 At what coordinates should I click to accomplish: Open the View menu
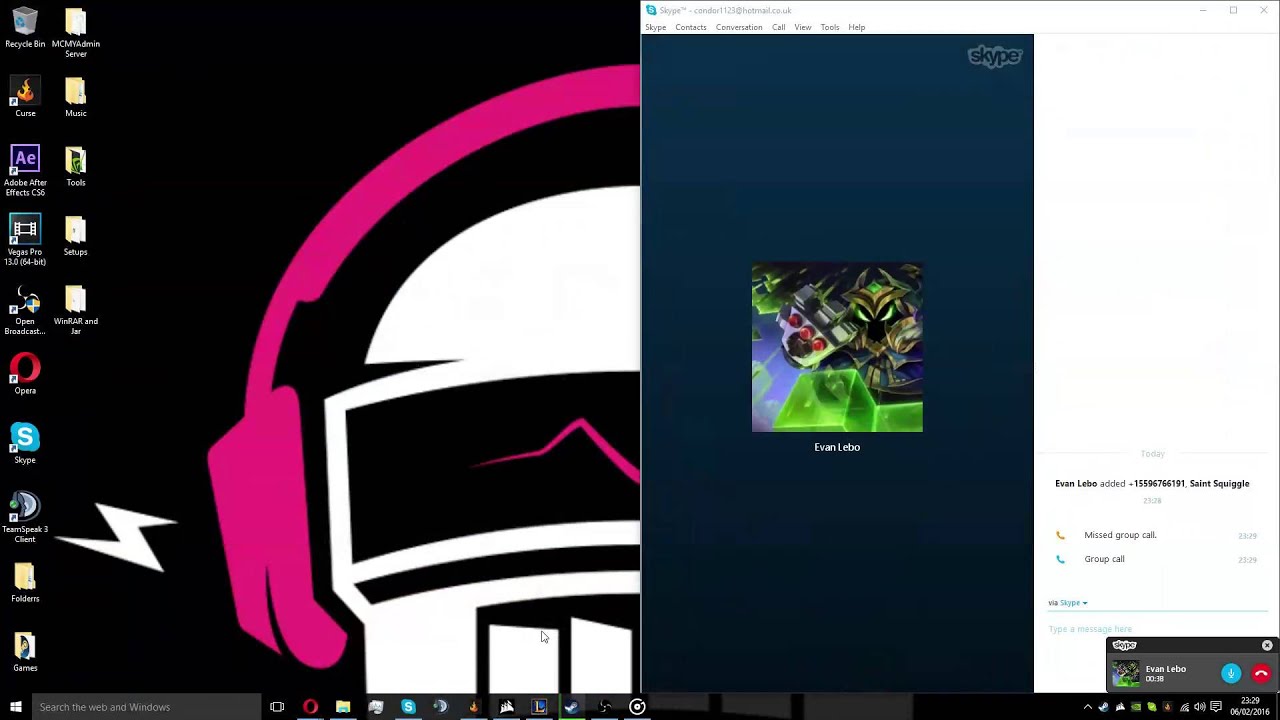(803, 27)
